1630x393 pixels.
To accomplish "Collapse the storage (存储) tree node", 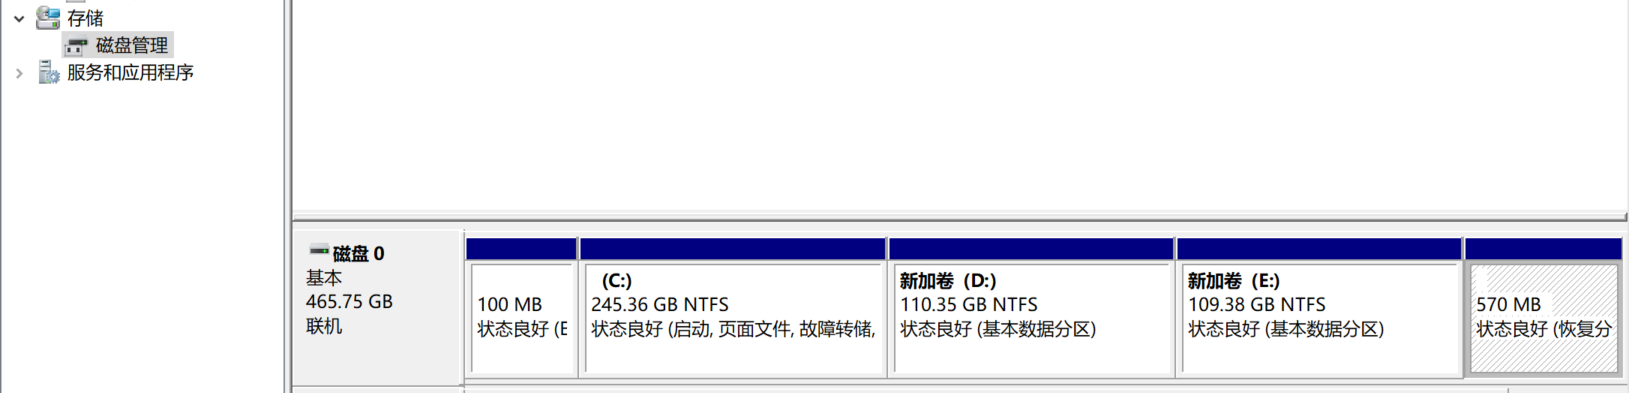I will 18,18.
